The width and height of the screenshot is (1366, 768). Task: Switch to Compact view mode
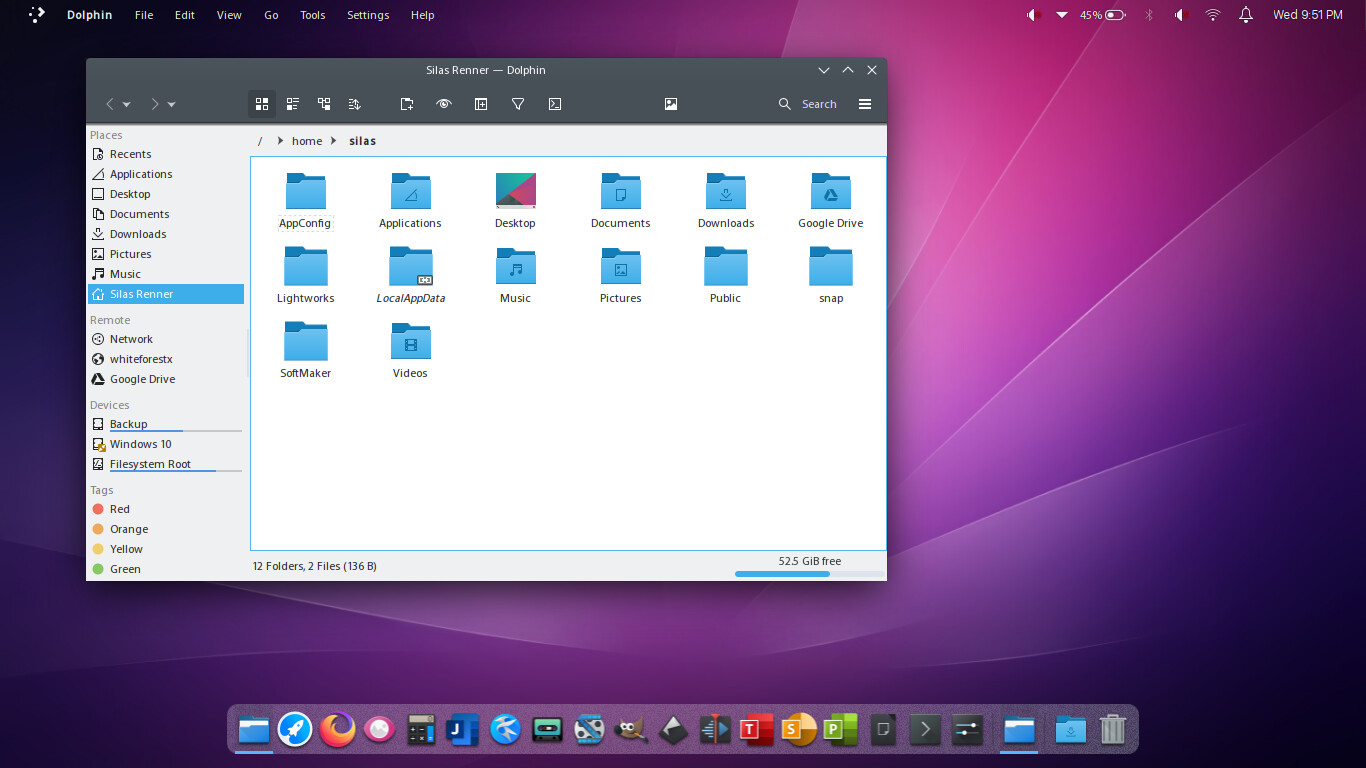point(293,104)
